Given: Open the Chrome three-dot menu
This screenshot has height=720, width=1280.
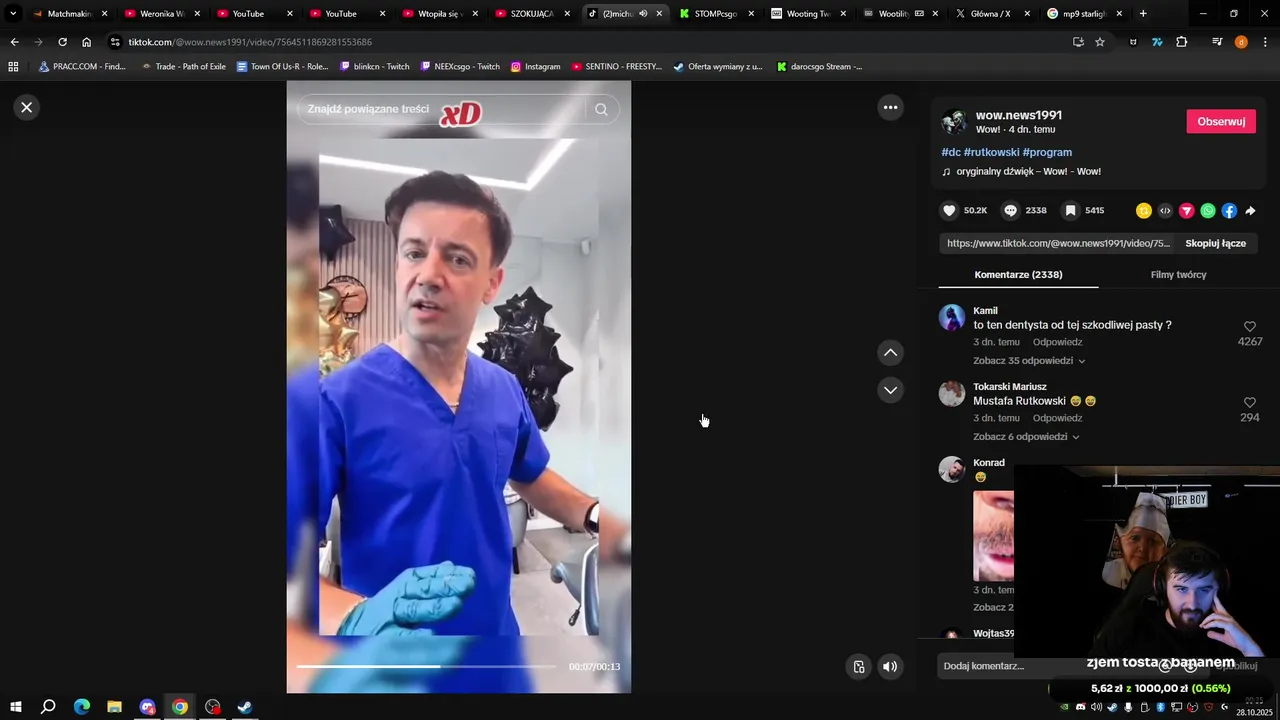Looking at the screenshot, I should click(1265, 42).
